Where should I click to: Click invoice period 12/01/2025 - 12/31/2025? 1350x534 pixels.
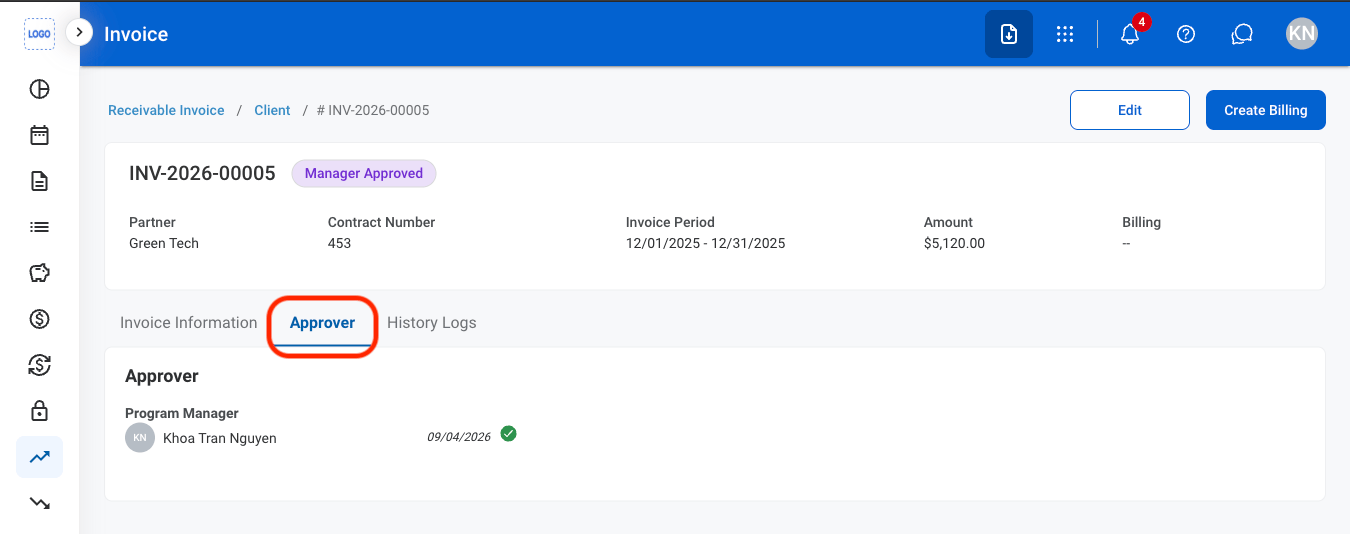(705, 243)
